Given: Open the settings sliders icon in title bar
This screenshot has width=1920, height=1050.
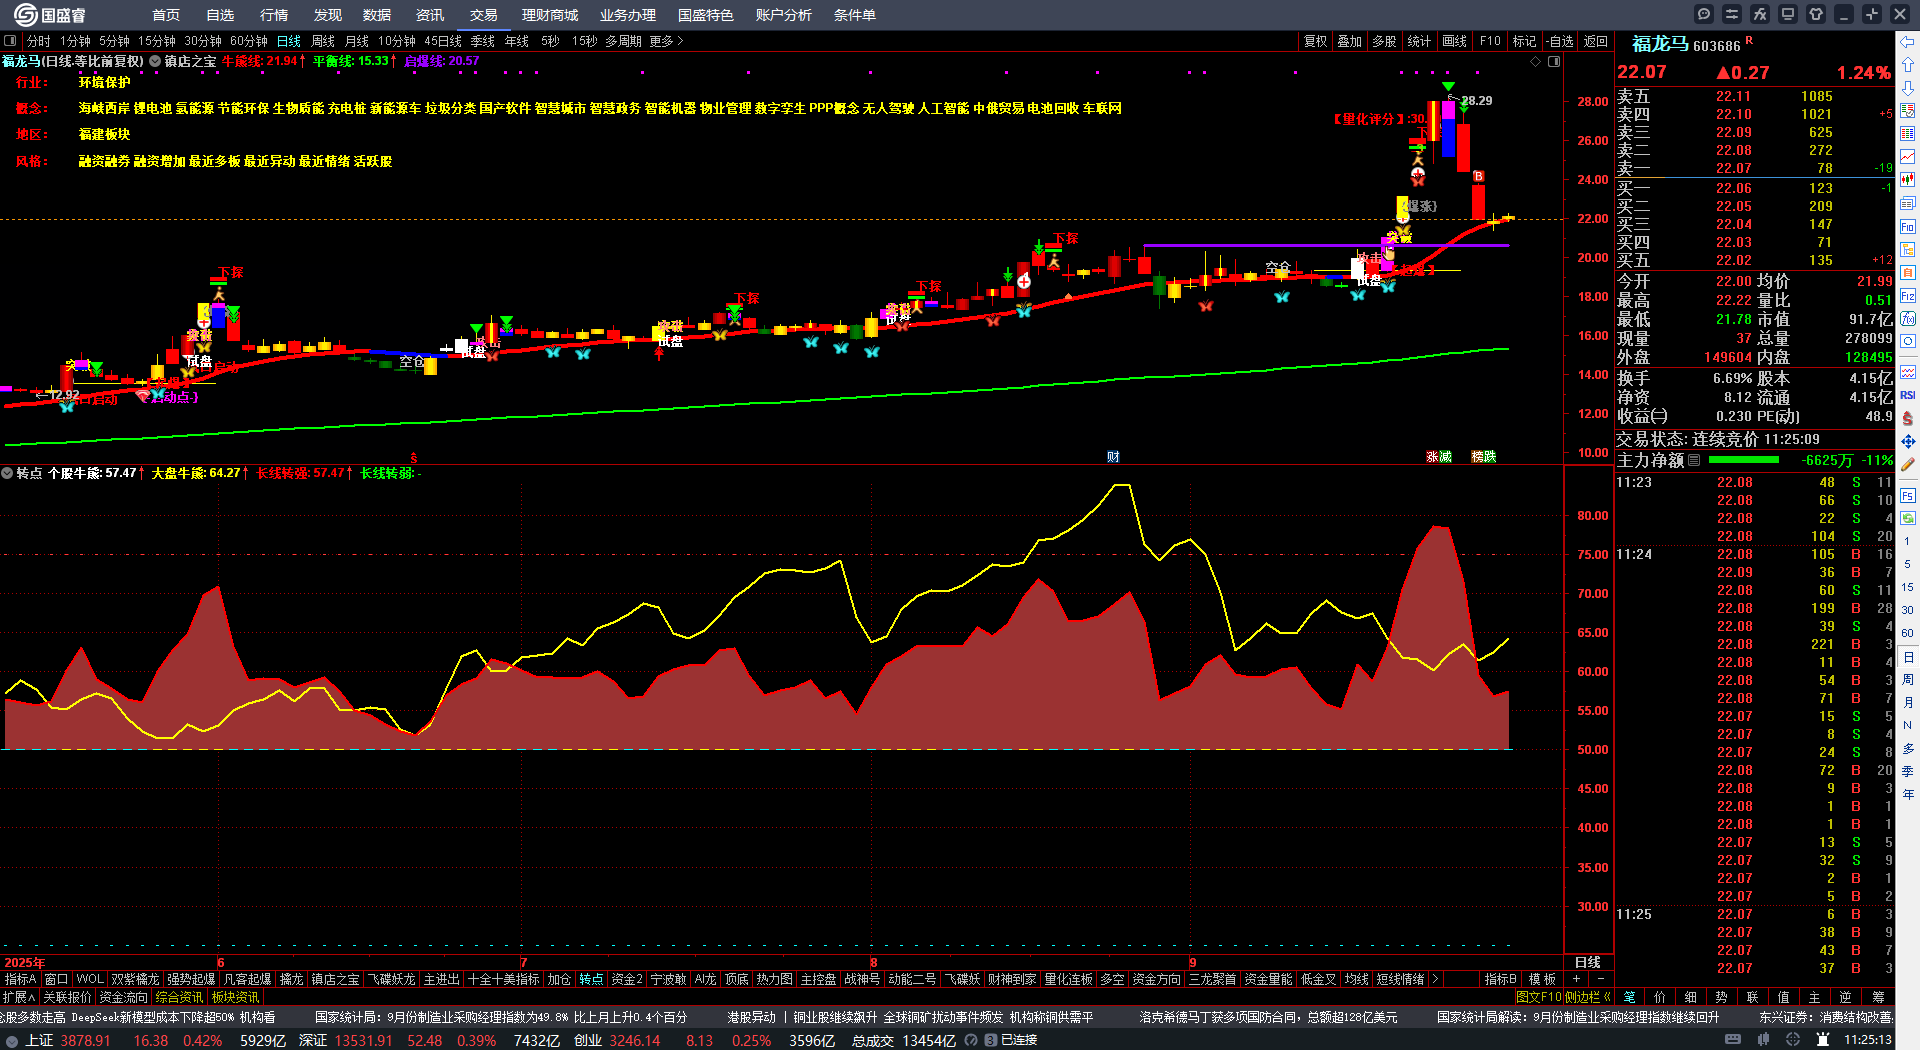Looking at the screenshot, I should click(1732, 14).
